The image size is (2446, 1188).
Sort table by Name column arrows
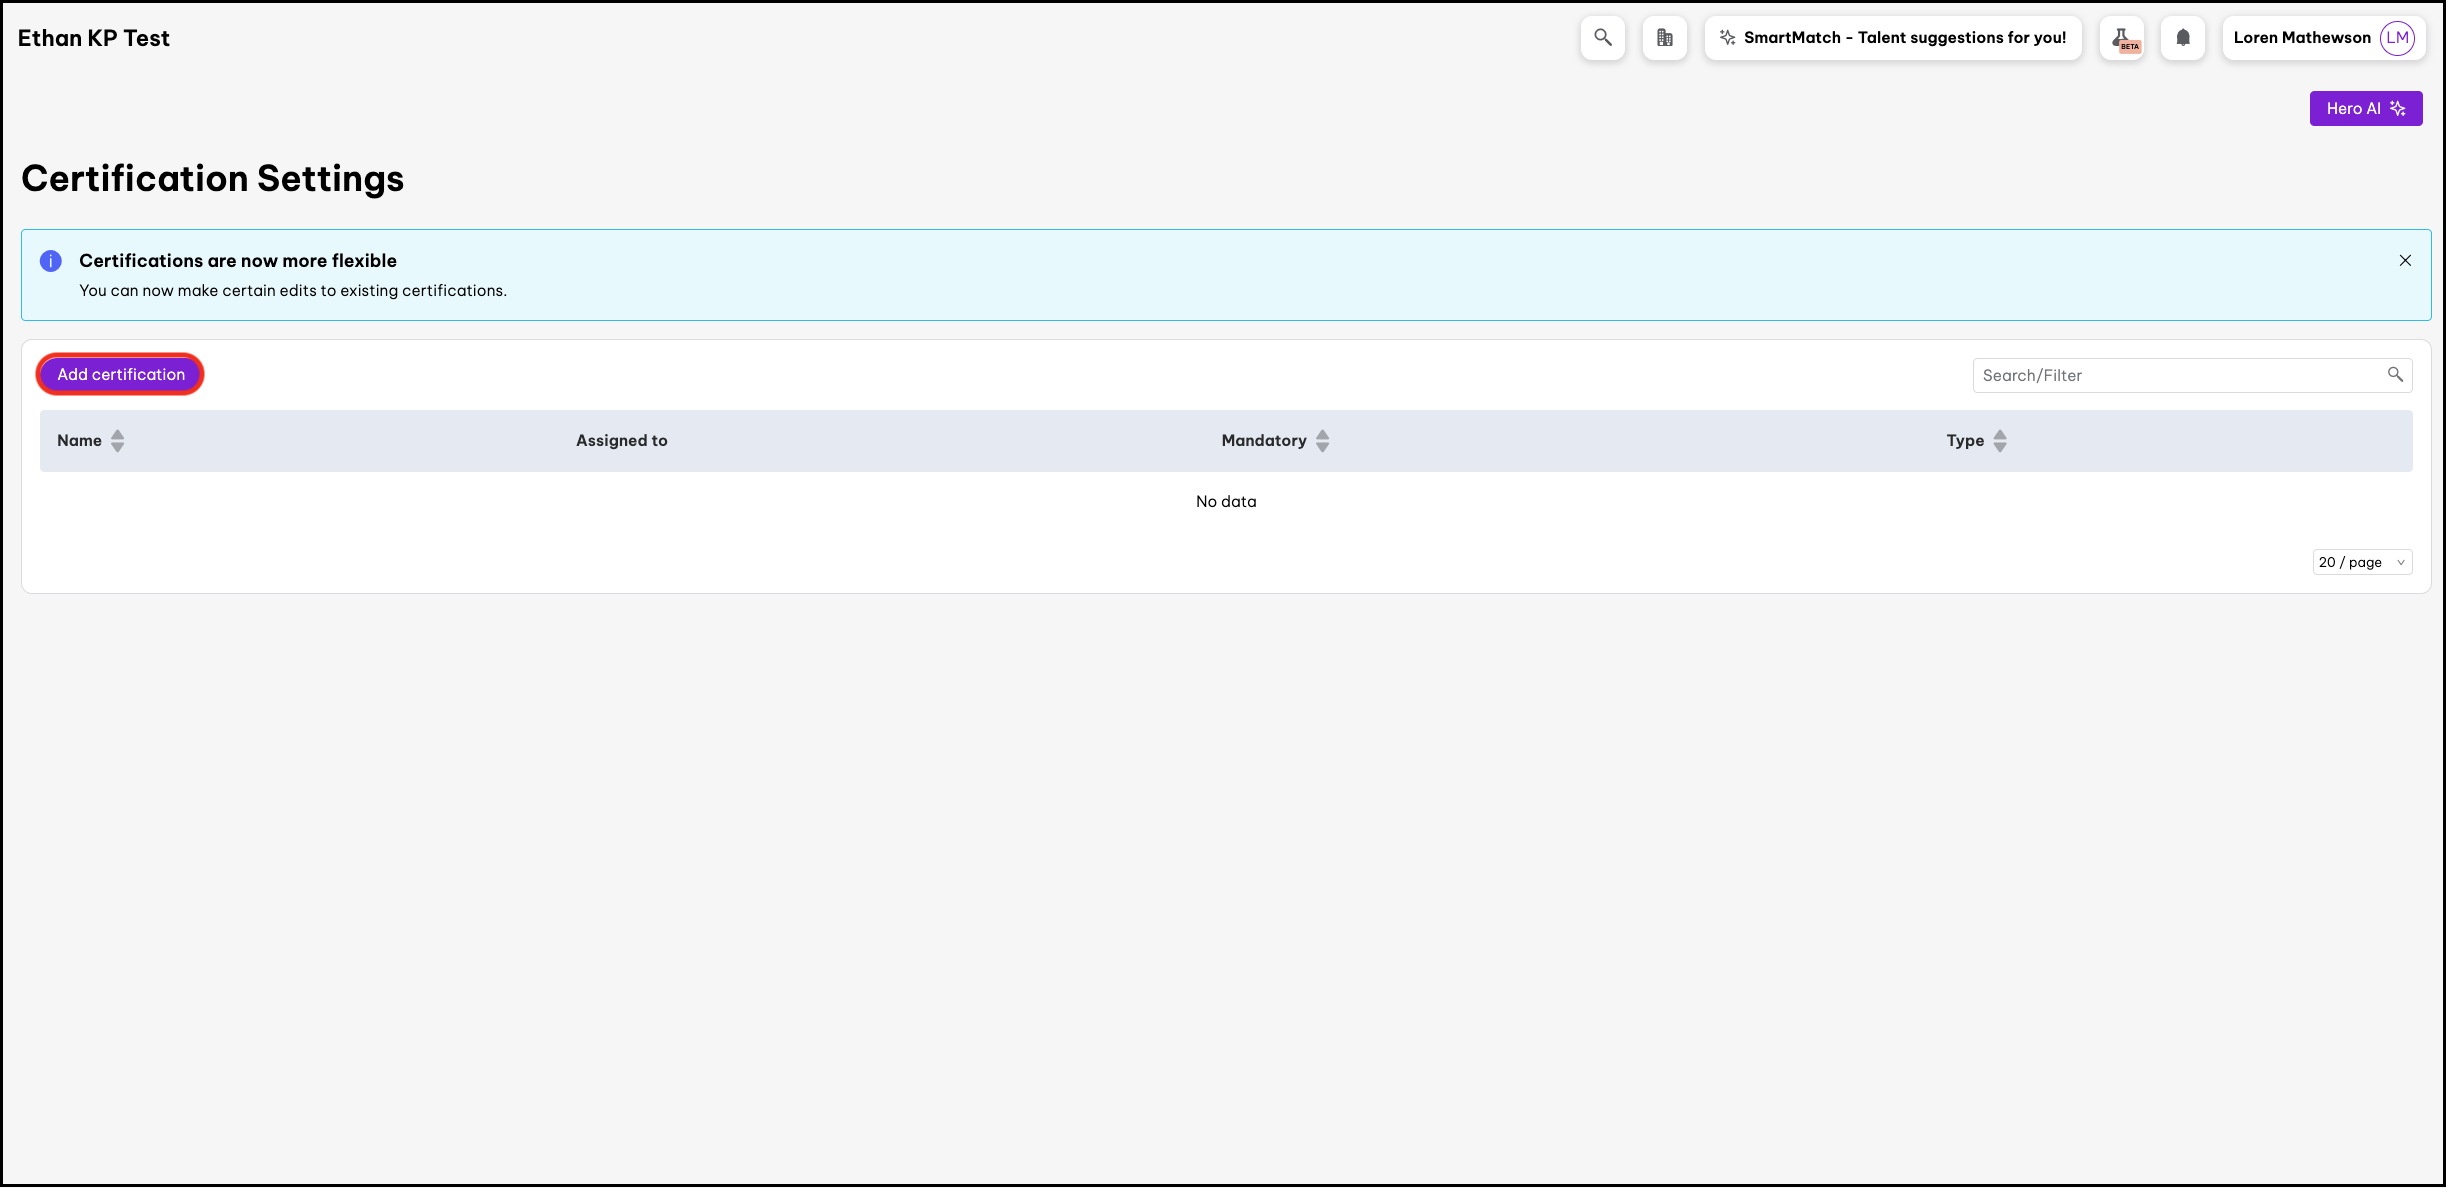click(x=117, y=441)
